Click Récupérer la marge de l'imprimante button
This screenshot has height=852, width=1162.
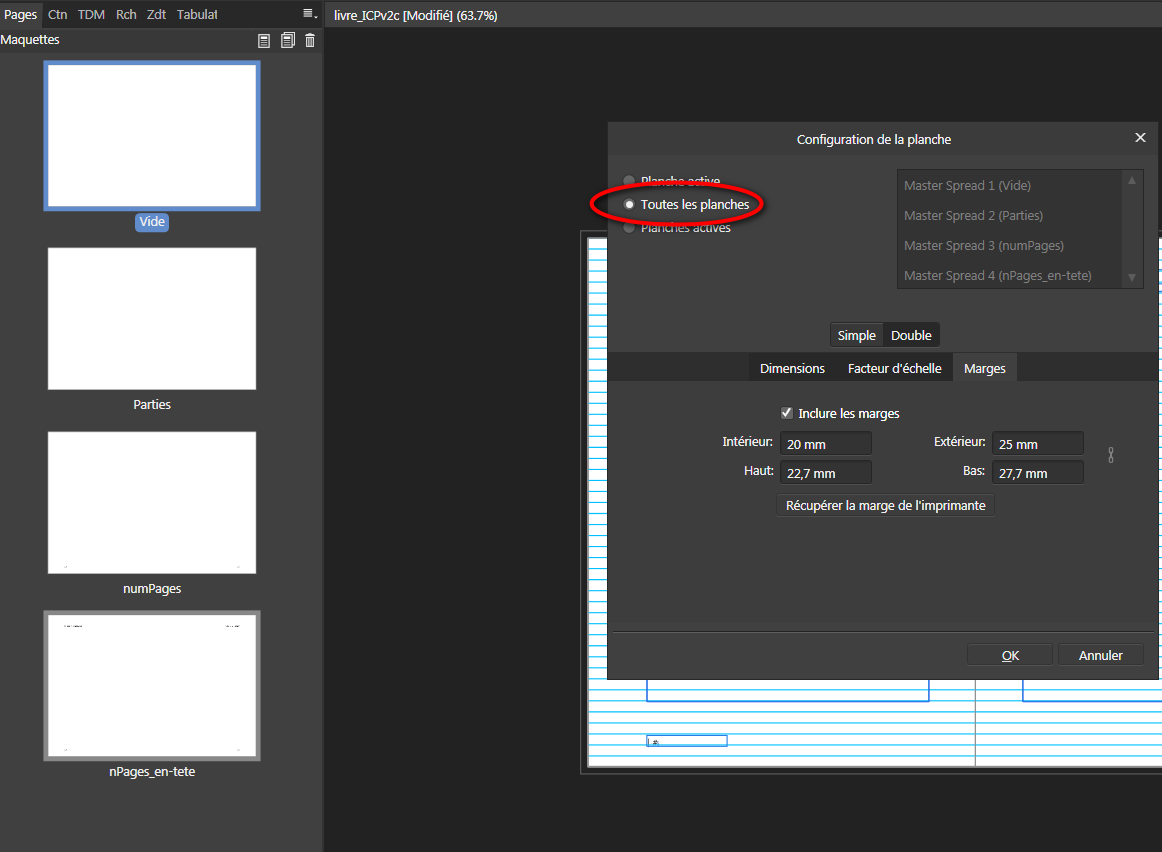point(886,505)
